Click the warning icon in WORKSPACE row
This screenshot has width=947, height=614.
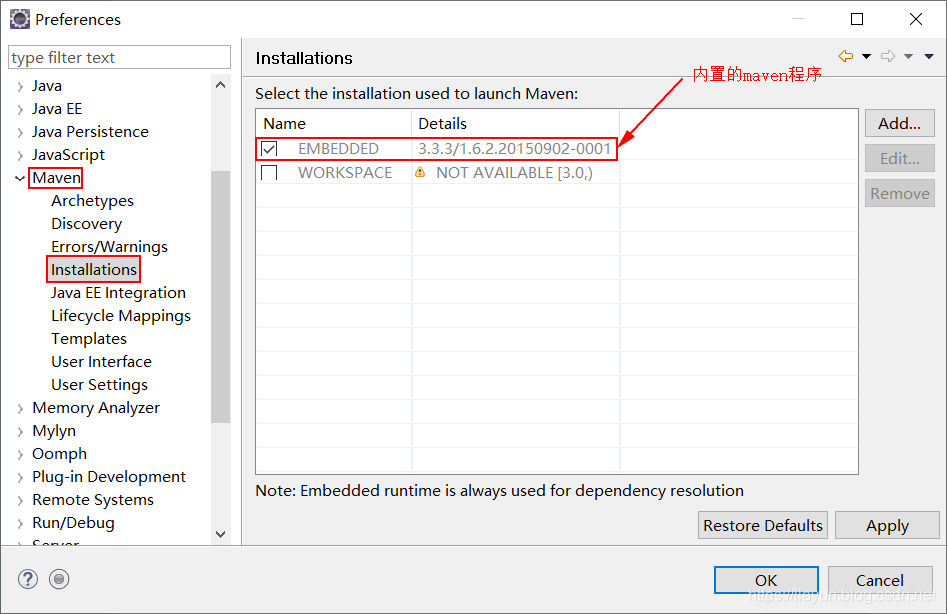point(420,173)
